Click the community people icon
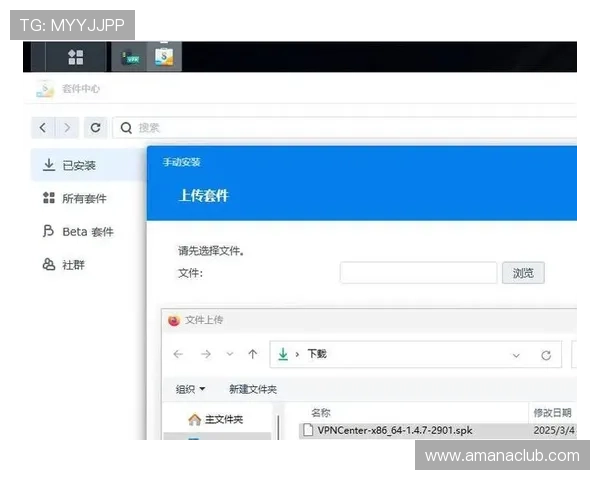 pos(49,264)
